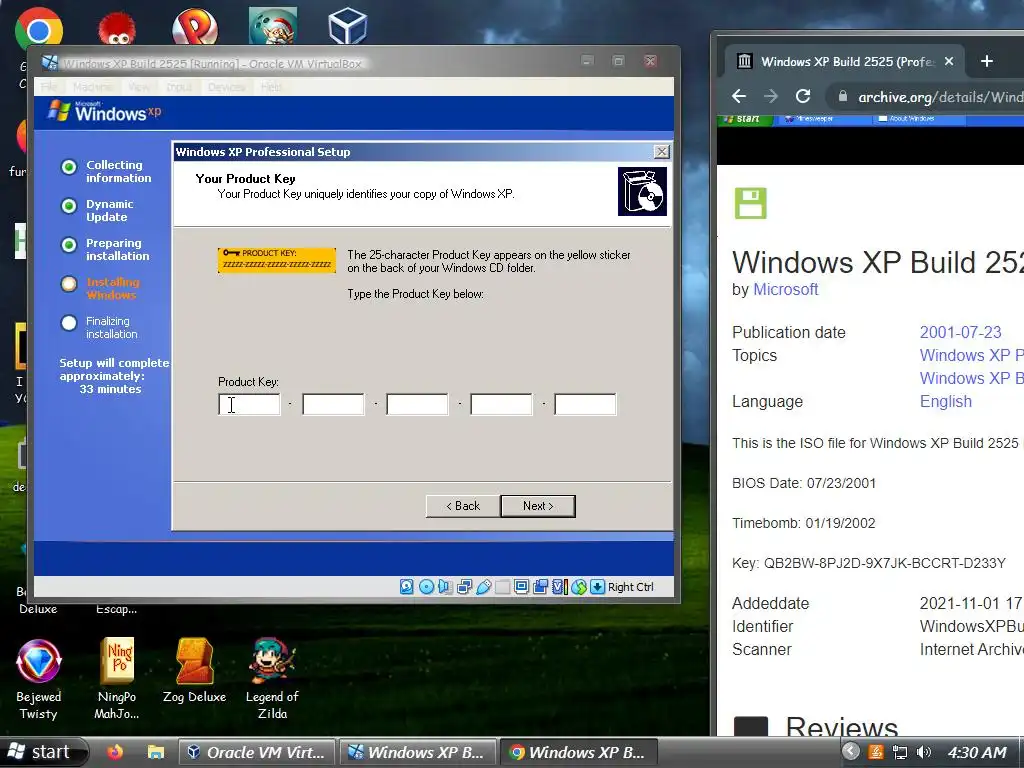Click the orange icon in the system tray
This screenshot has width=1024, height=768.
point(876,752)
